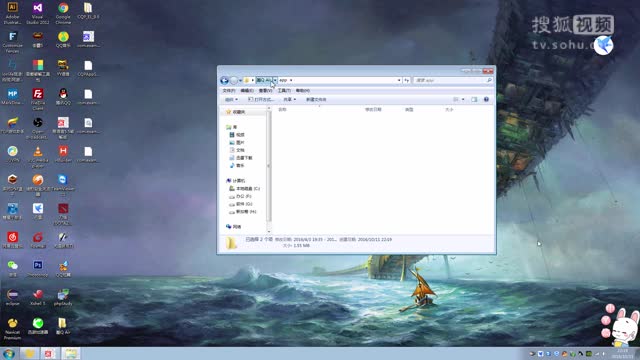
Task: Expand the dropdown arrow after 'app' breadcrumb
Action: coord(291,80)
